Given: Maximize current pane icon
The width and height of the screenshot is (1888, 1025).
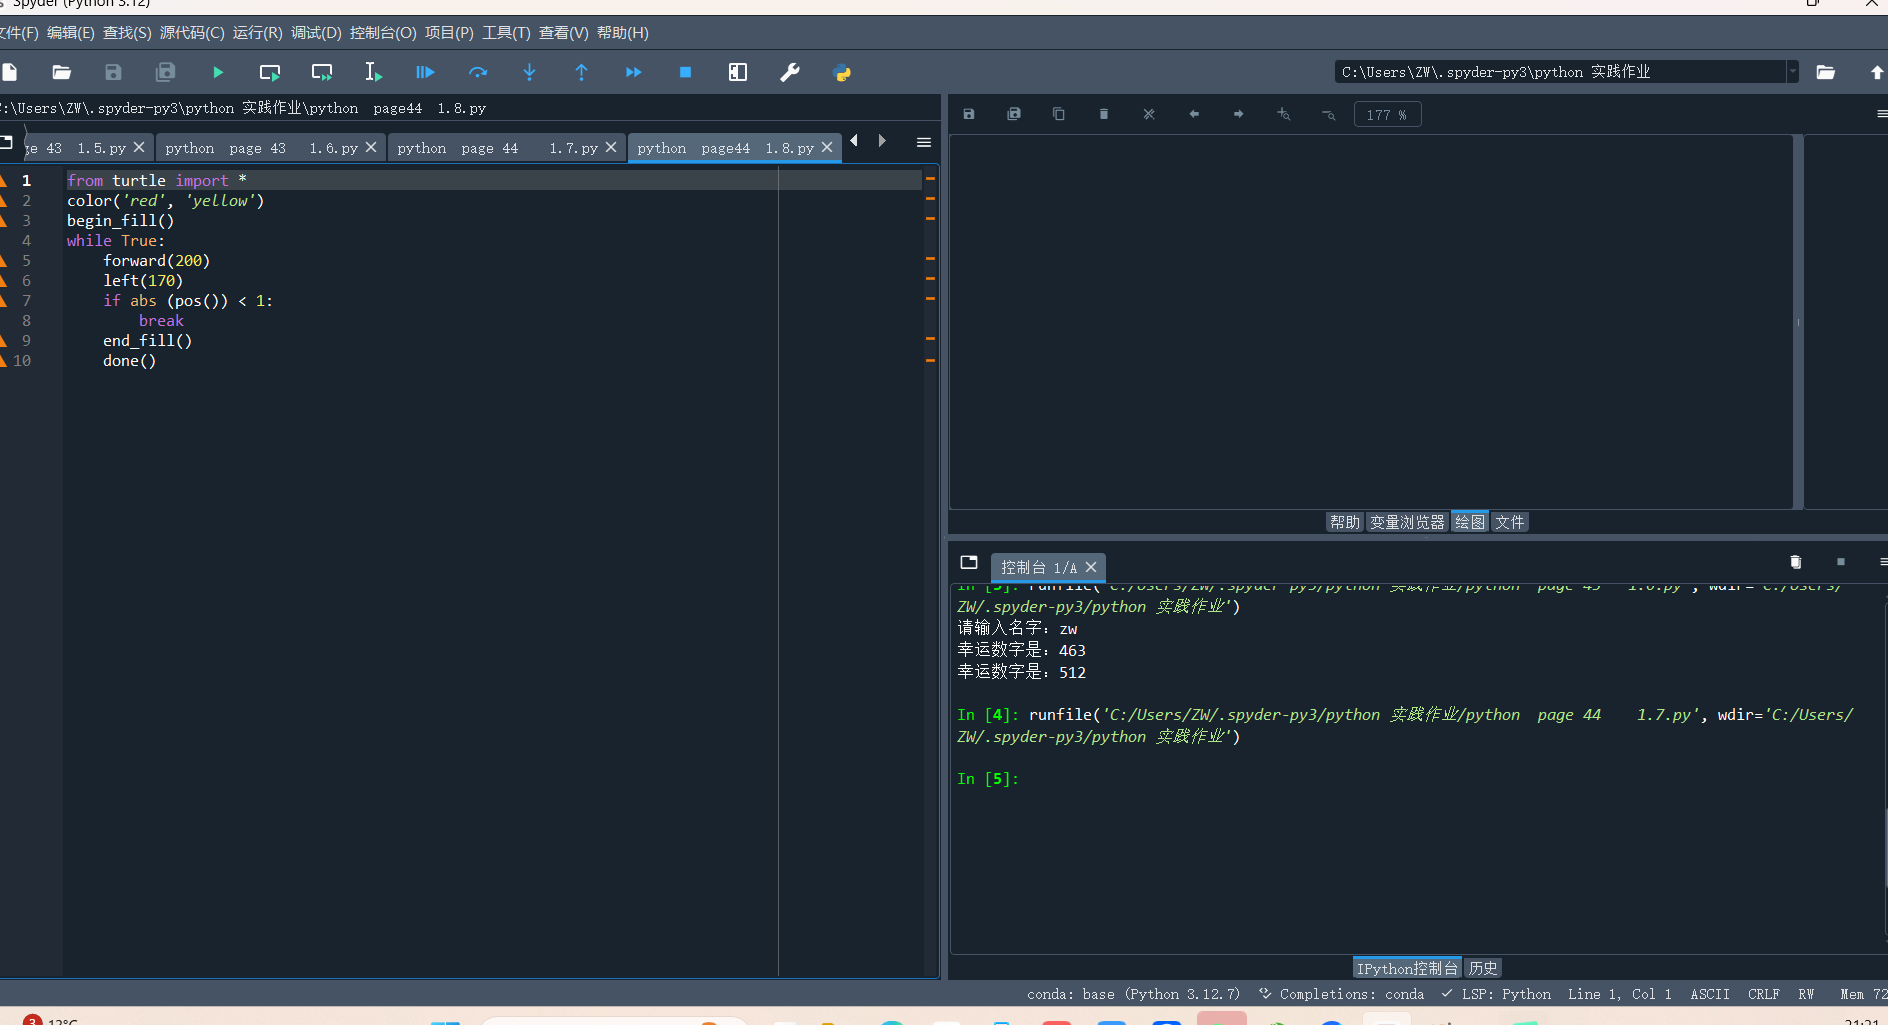Looking at the screenshot, I should [738, 72].
